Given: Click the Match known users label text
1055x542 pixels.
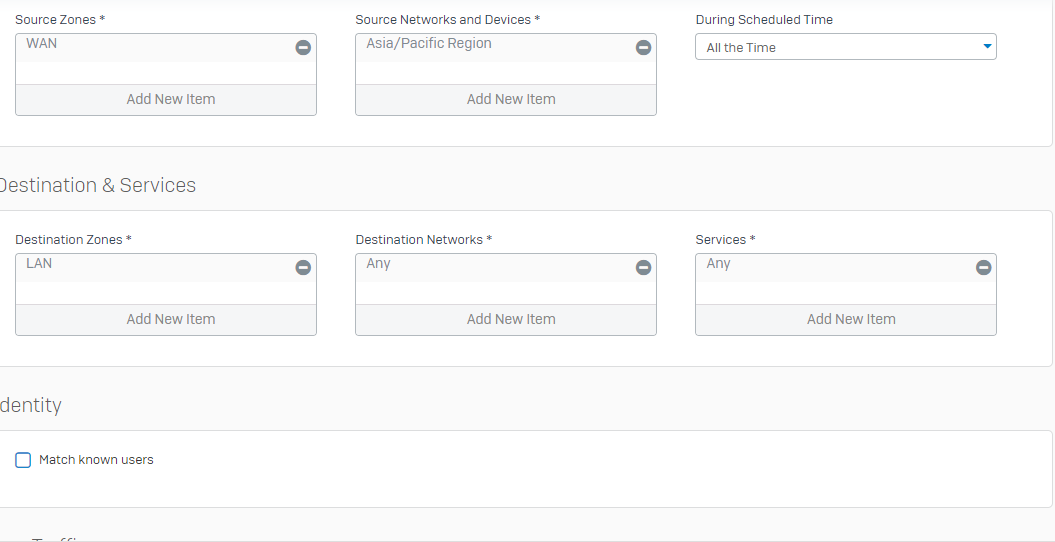Looking at the screenshot, I should [96, 460].
